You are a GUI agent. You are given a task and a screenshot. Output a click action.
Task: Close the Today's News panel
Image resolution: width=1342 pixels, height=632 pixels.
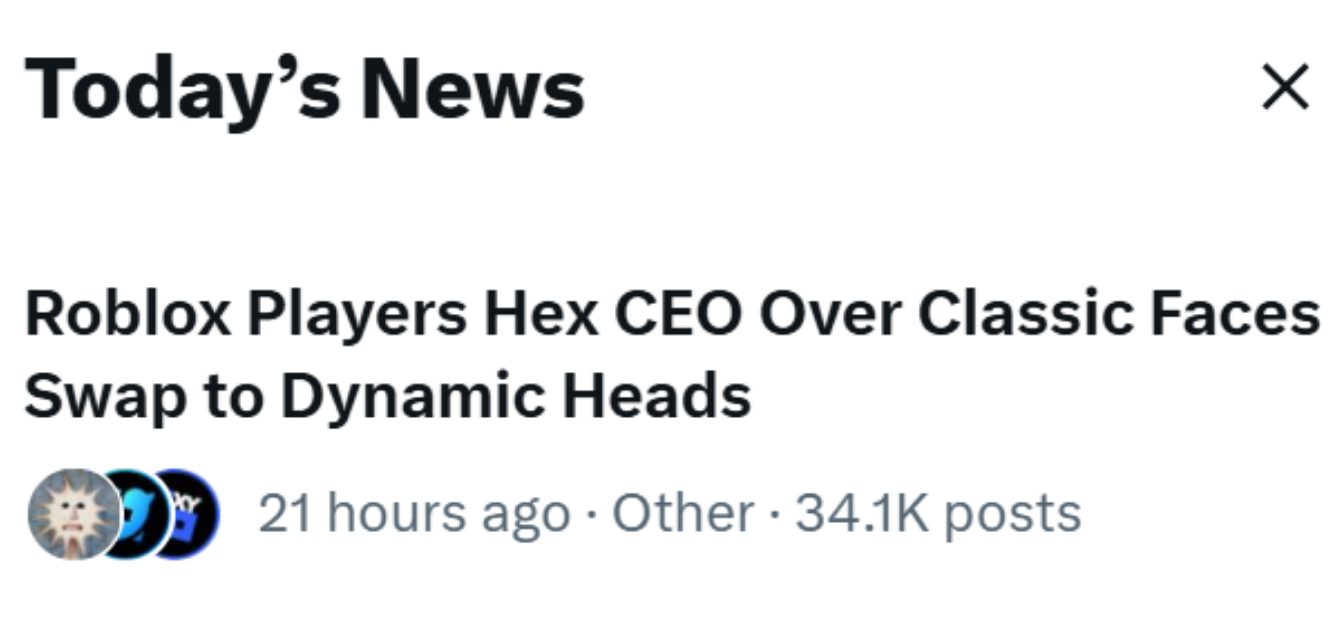click(1285, 87)
